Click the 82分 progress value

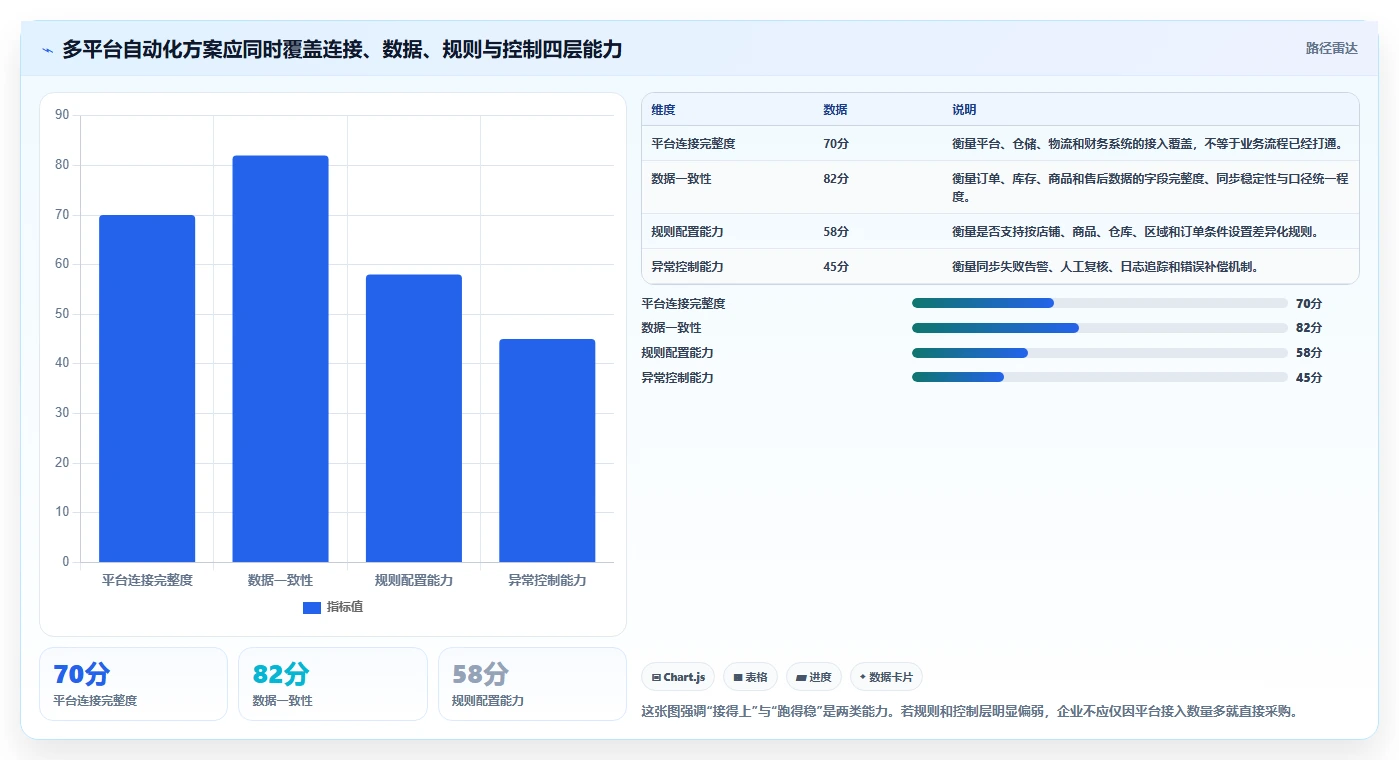1309,328
